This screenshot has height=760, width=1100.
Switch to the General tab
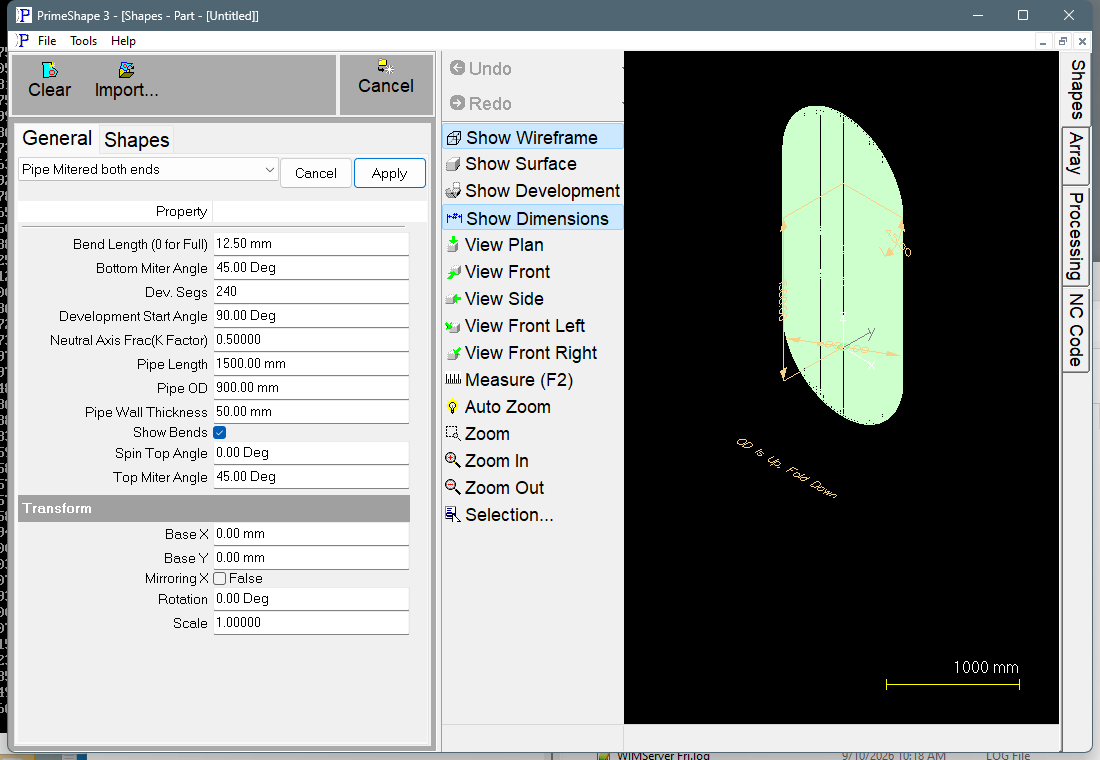tap(57, 138)
